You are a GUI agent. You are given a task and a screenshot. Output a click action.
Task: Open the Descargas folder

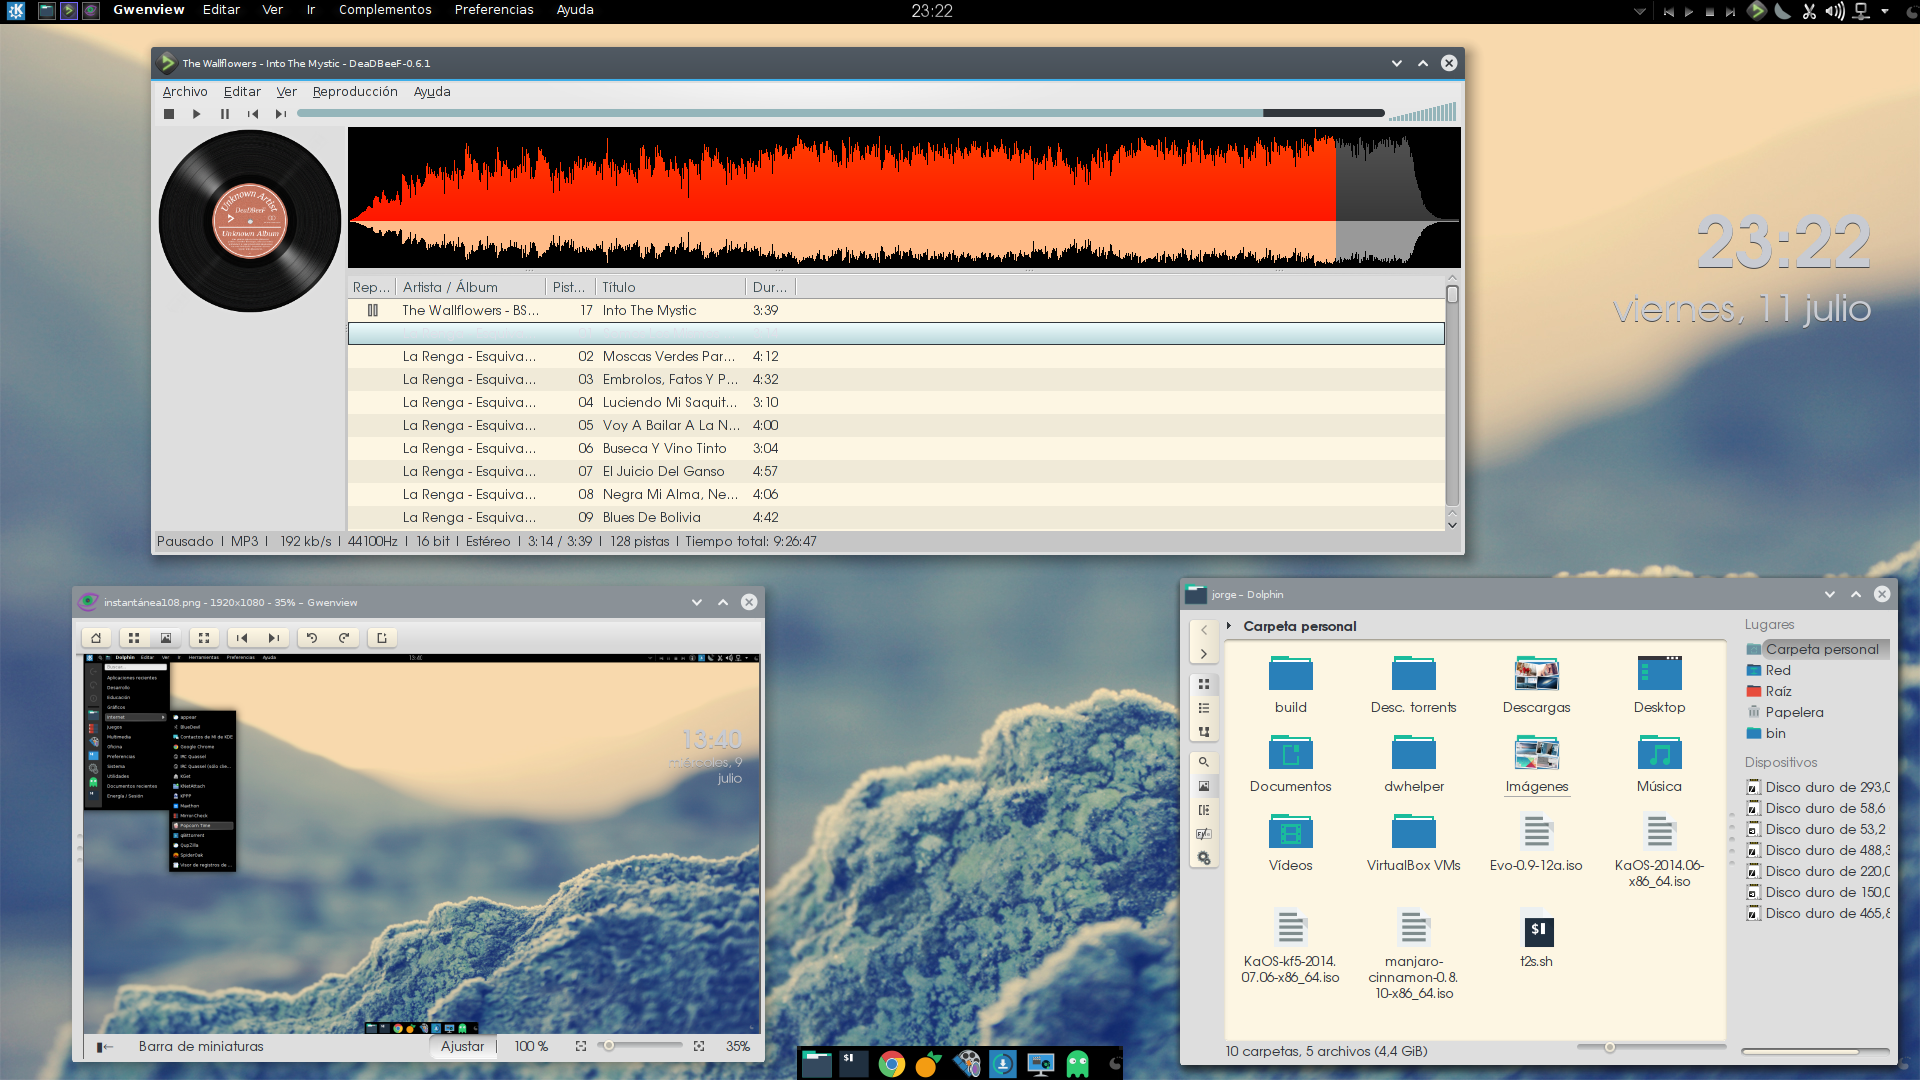[1537, 684]
